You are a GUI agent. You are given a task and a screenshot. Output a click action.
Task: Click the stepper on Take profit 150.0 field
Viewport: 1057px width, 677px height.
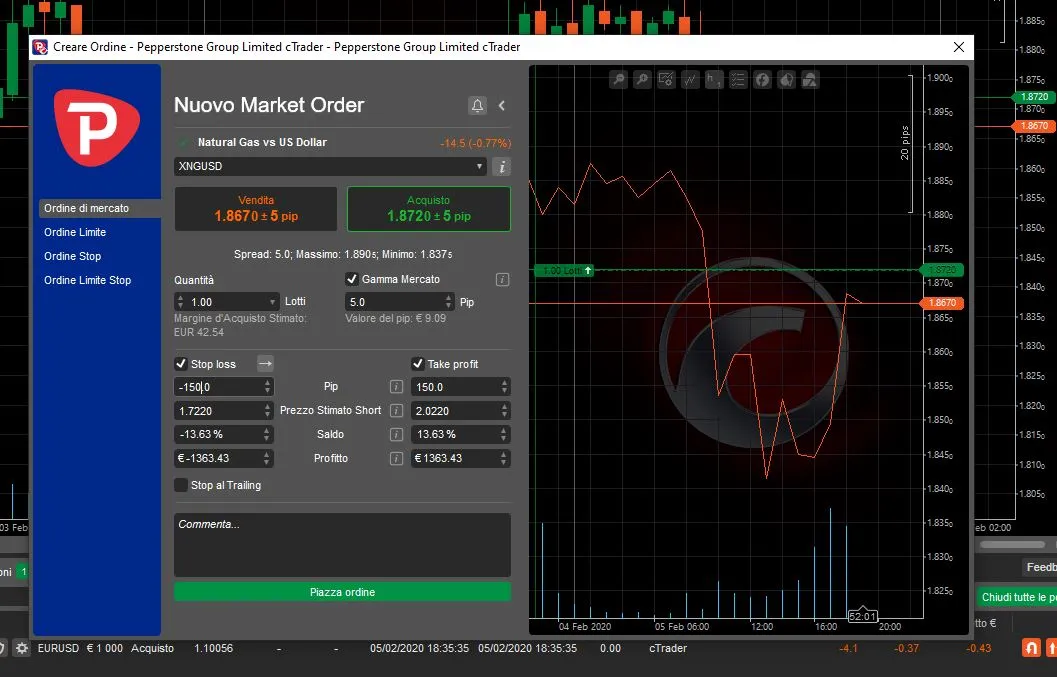(x=504, y=386)
